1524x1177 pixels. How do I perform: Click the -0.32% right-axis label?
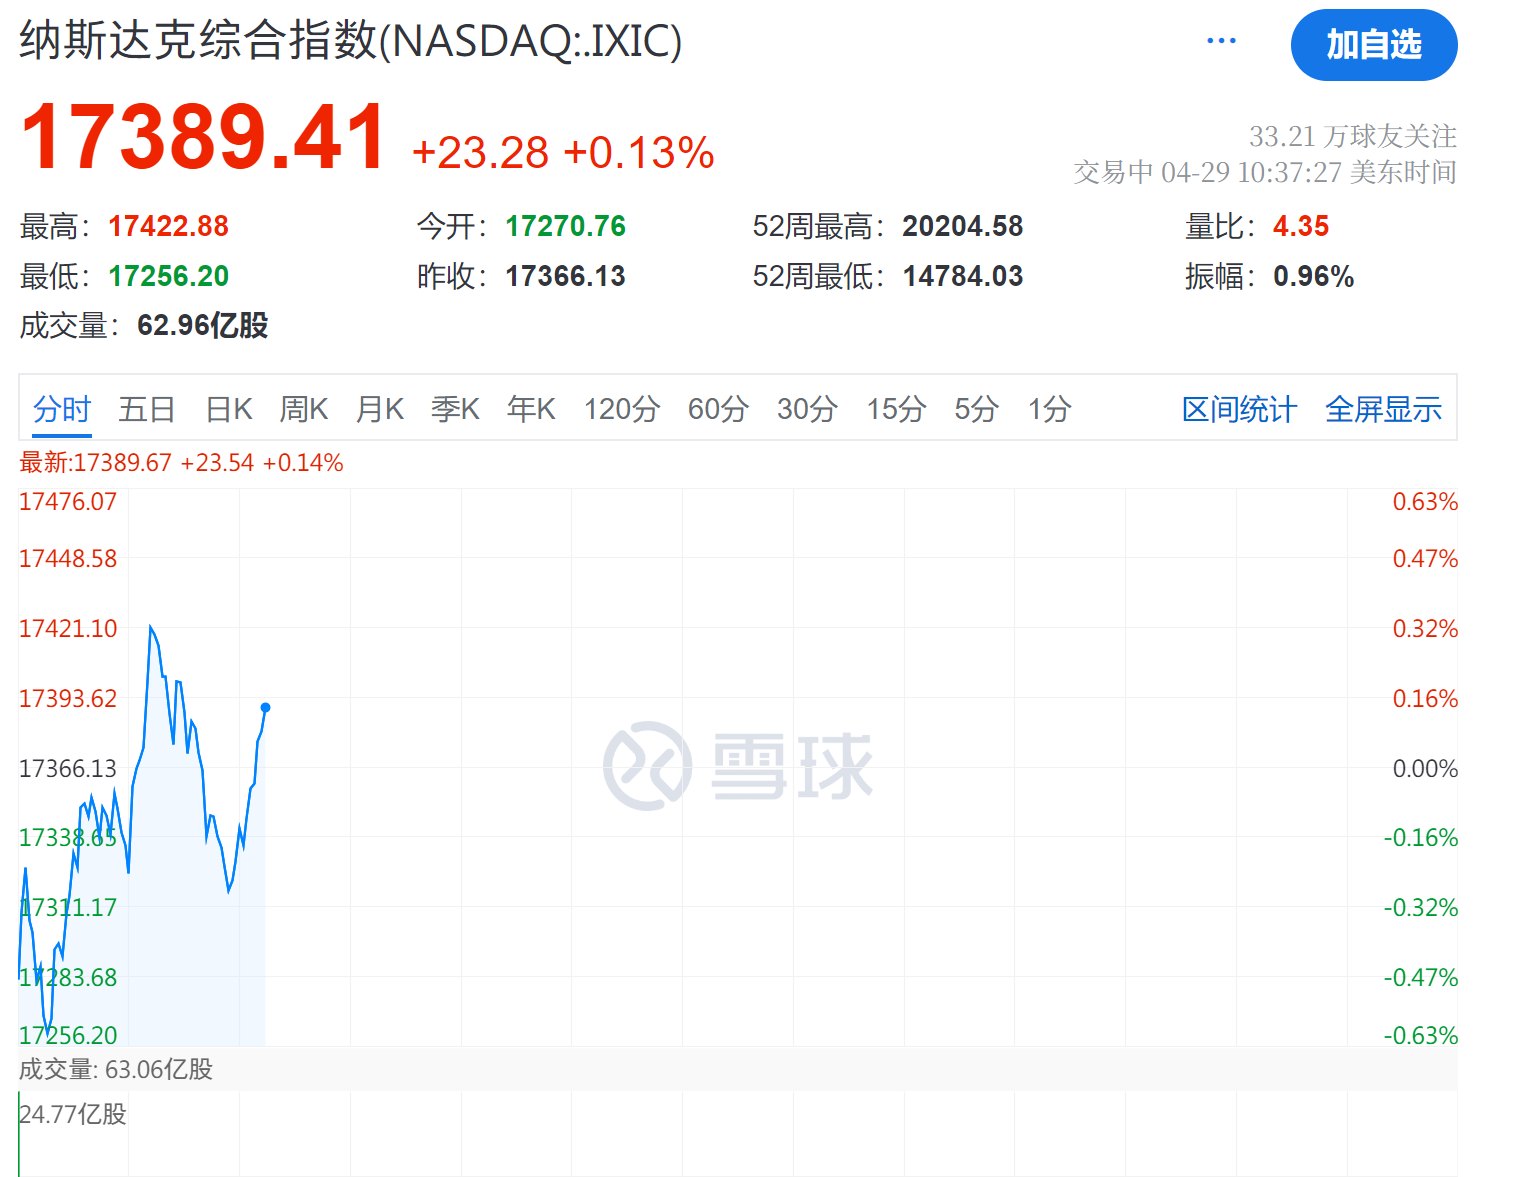pyautogui.click(x=1421, y=908)
